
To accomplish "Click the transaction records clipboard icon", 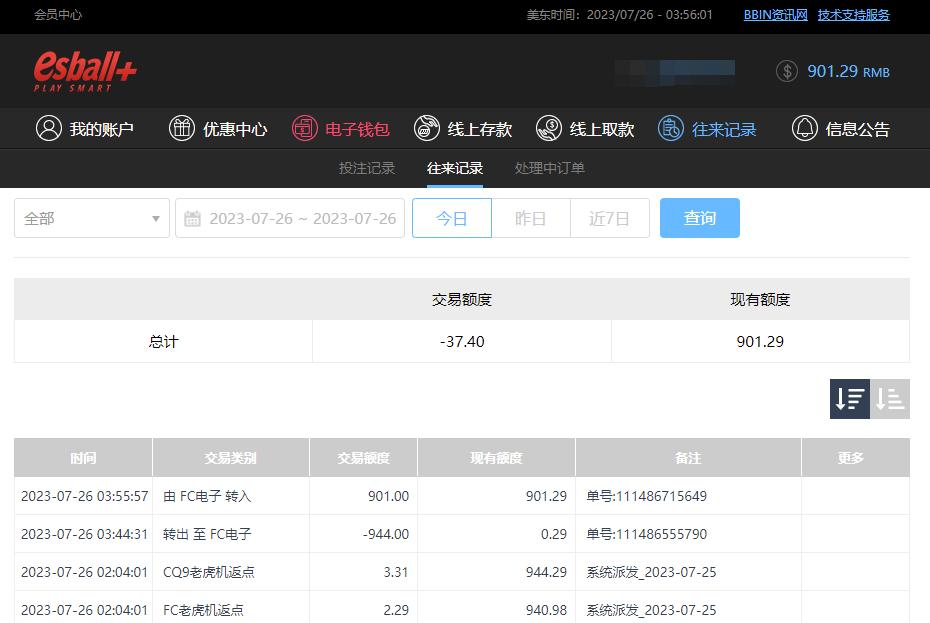I will (x=671, y=128).
